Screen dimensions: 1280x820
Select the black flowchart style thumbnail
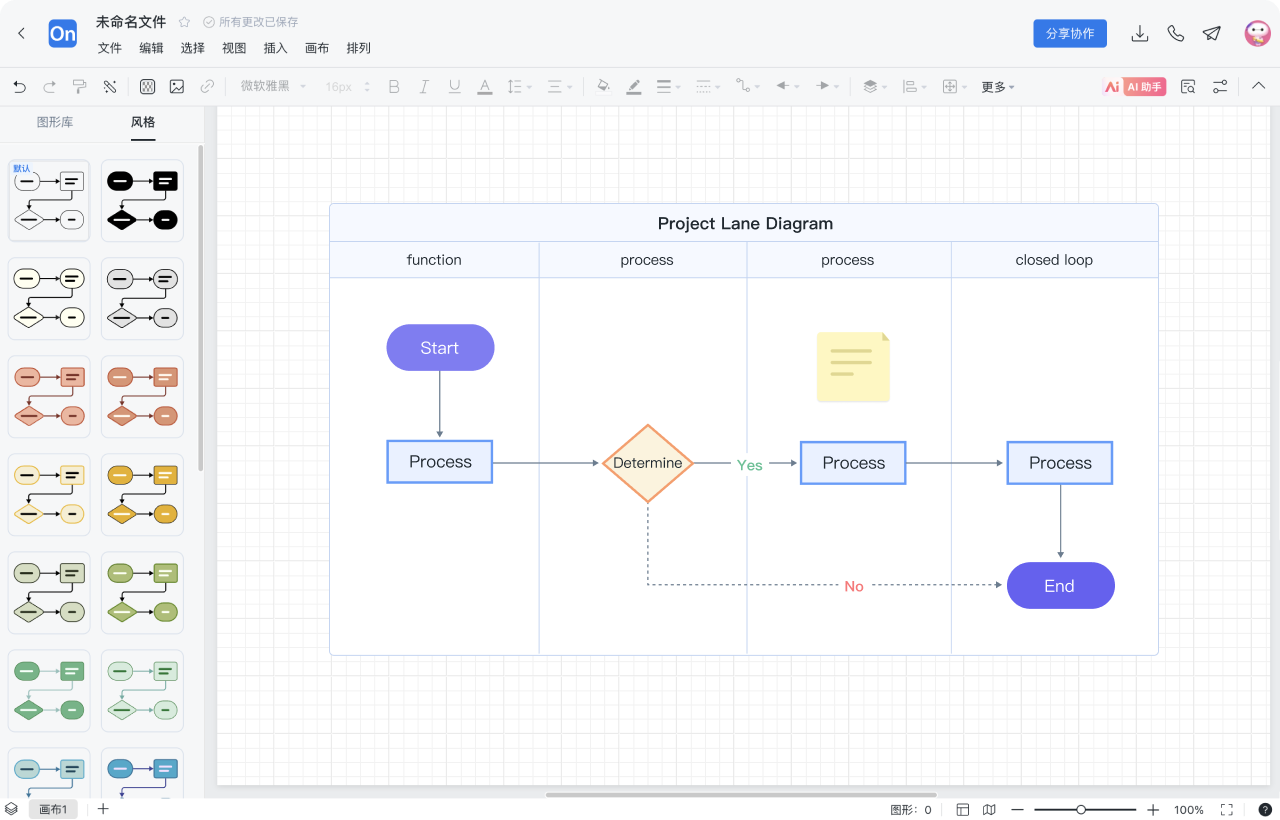pyautogui.click(x=142, y=200)
